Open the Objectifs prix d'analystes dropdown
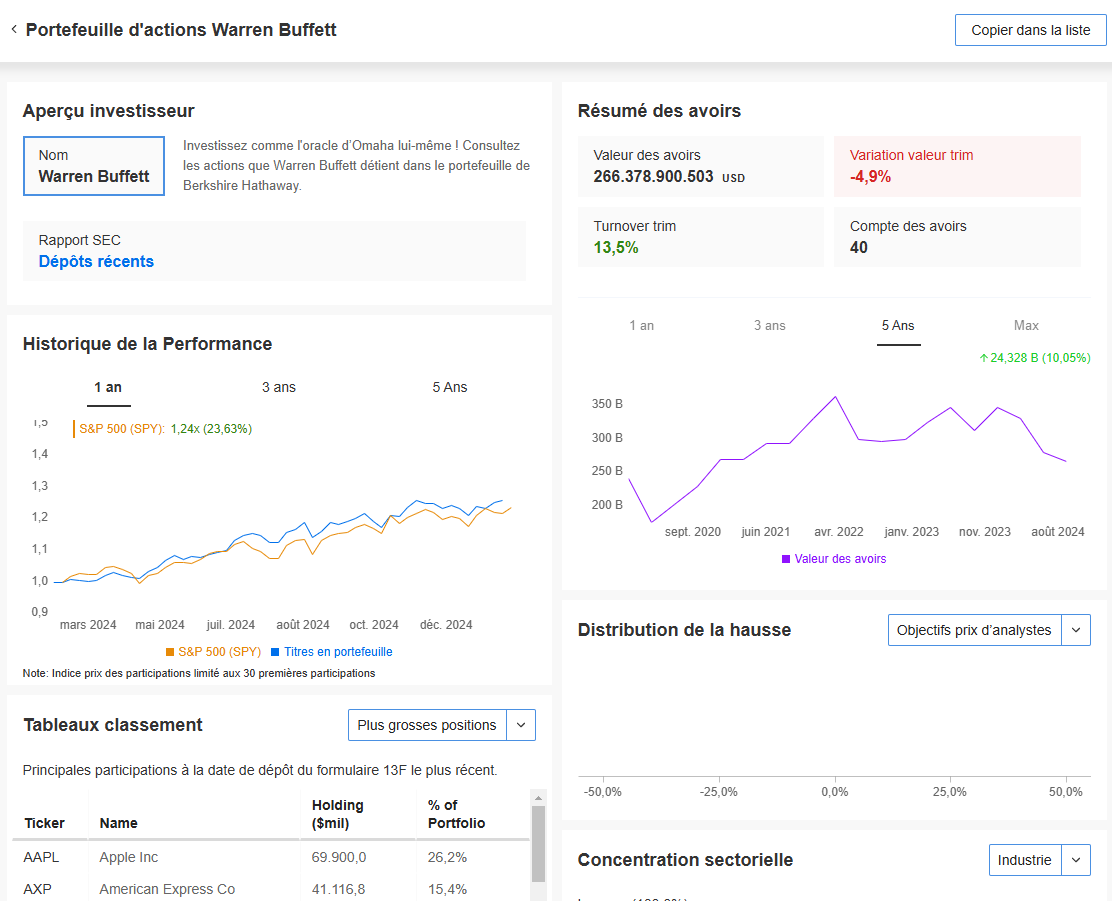The width and height of the screenshot is (1112, 901). (974, 630)
